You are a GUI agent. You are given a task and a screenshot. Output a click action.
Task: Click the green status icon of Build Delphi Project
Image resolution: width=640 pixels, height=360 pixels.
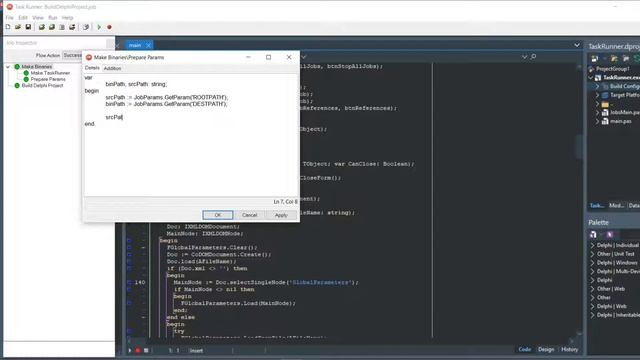click(x=17, y=86)
